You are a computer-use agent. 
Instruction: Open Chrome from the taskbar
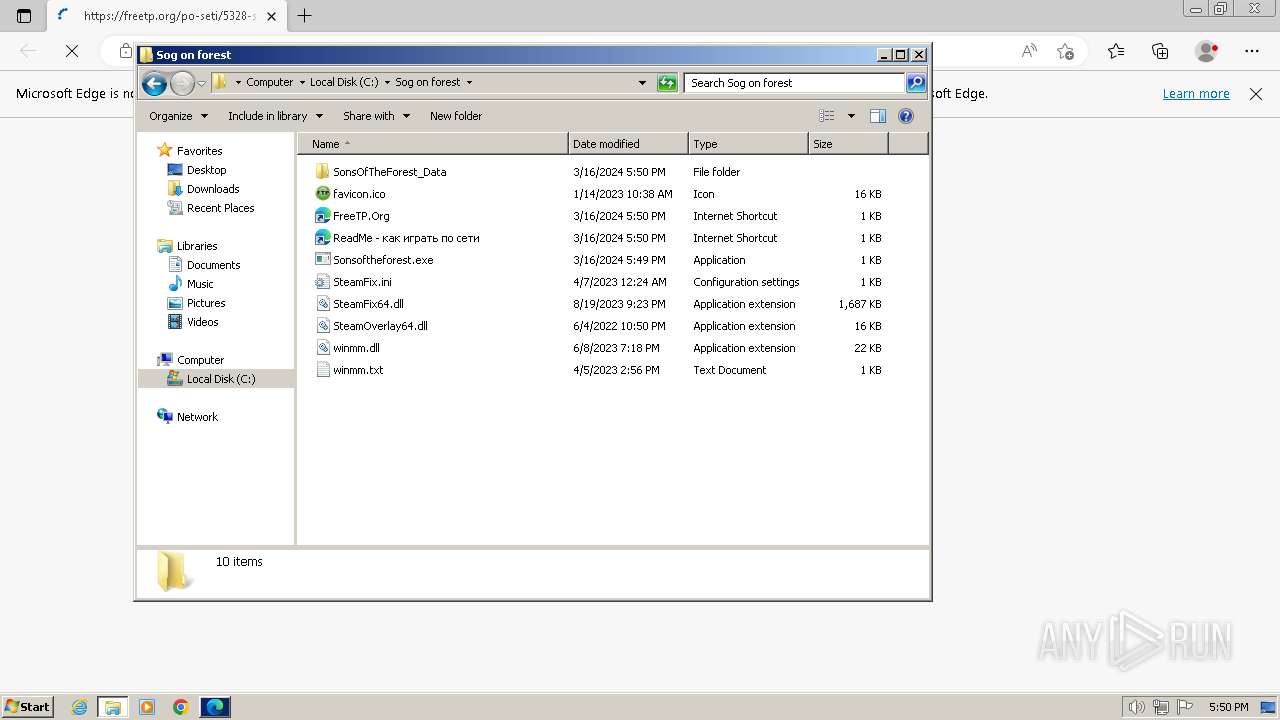[180, 707]
